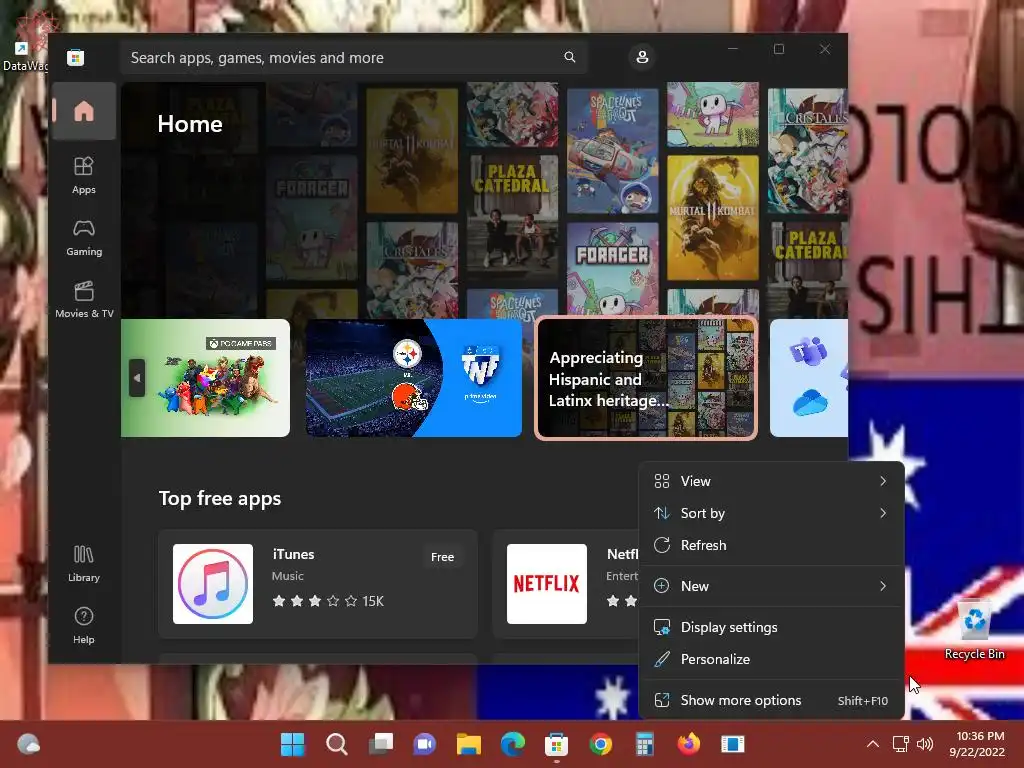Show previous carousel item with left arrow

pos(136,377)
